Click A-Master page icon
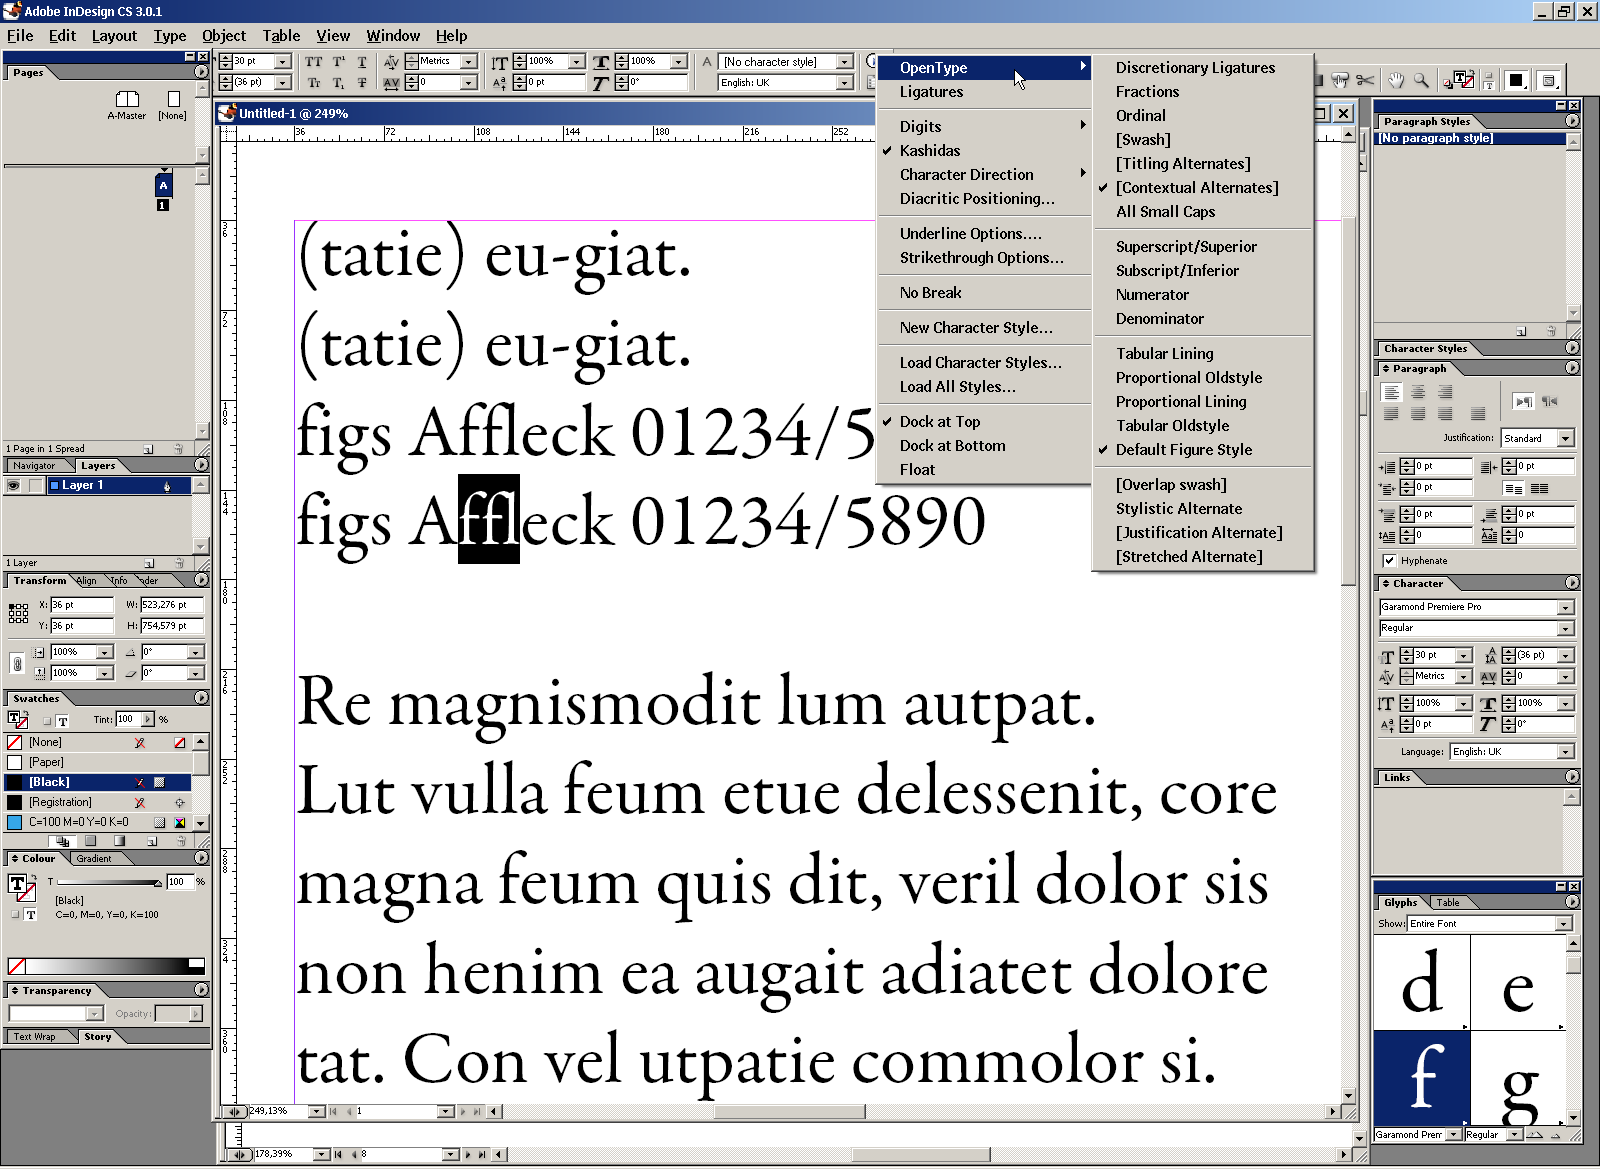The image size is (1600, 1169). coord(127,98)
